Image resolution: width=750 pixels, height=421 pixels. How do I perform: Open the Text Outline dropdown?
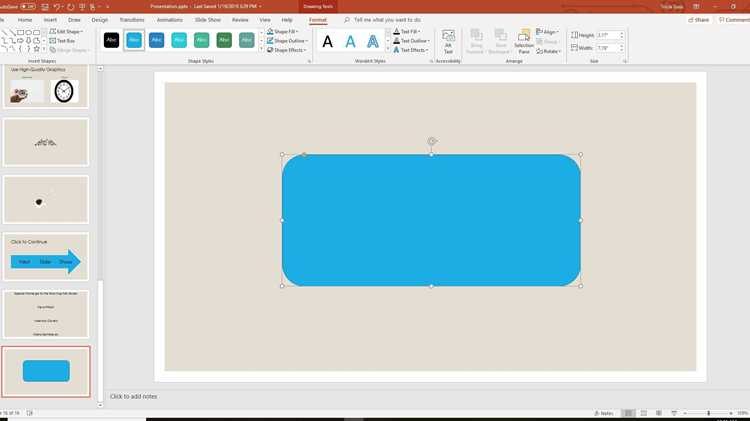pos(411,41)
